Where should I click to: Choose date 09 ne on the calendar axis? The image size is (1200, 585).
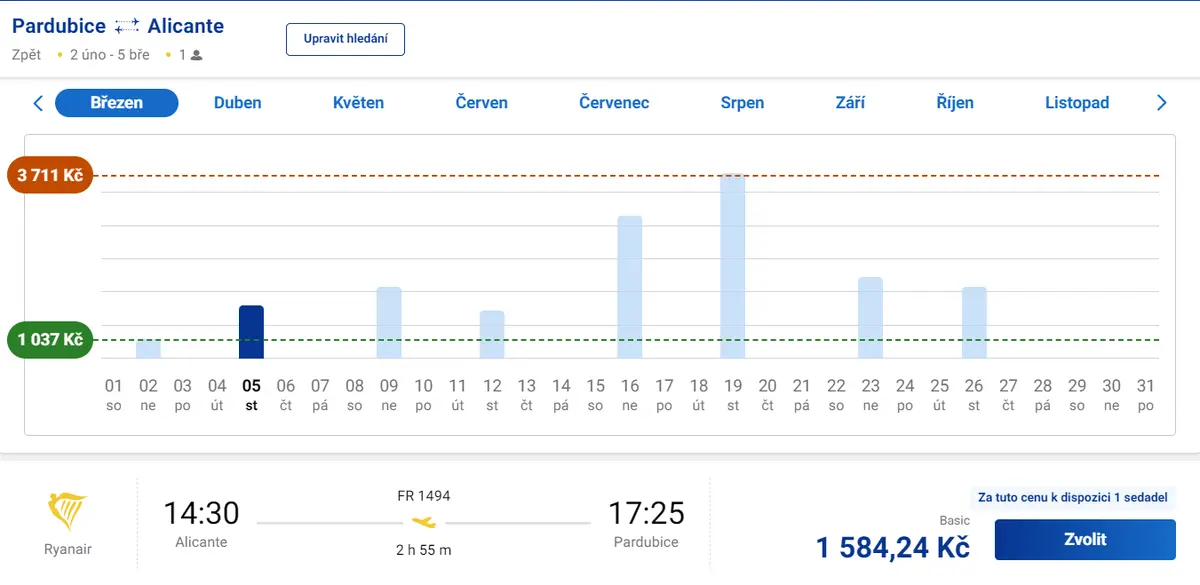point(389,394)
